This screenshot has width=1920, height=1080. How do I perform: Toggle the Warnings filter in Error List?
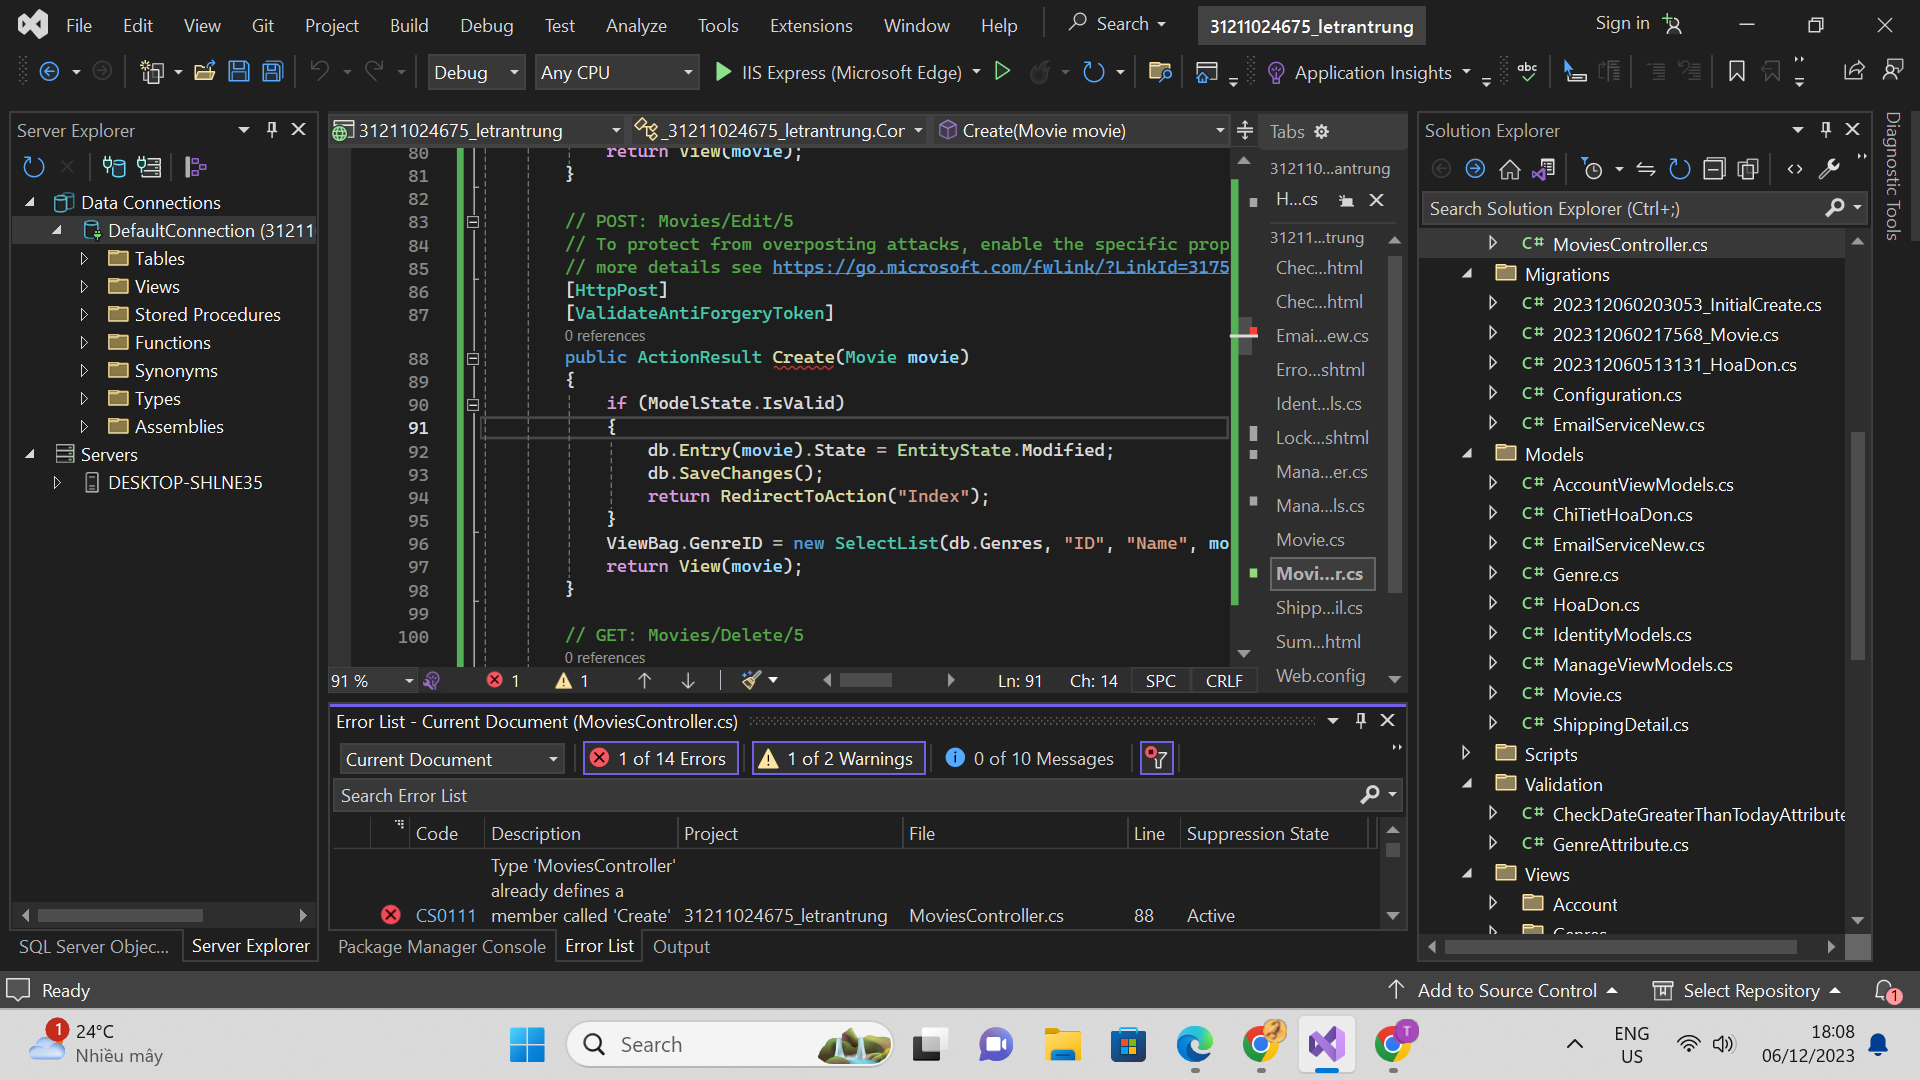[838, 759]
